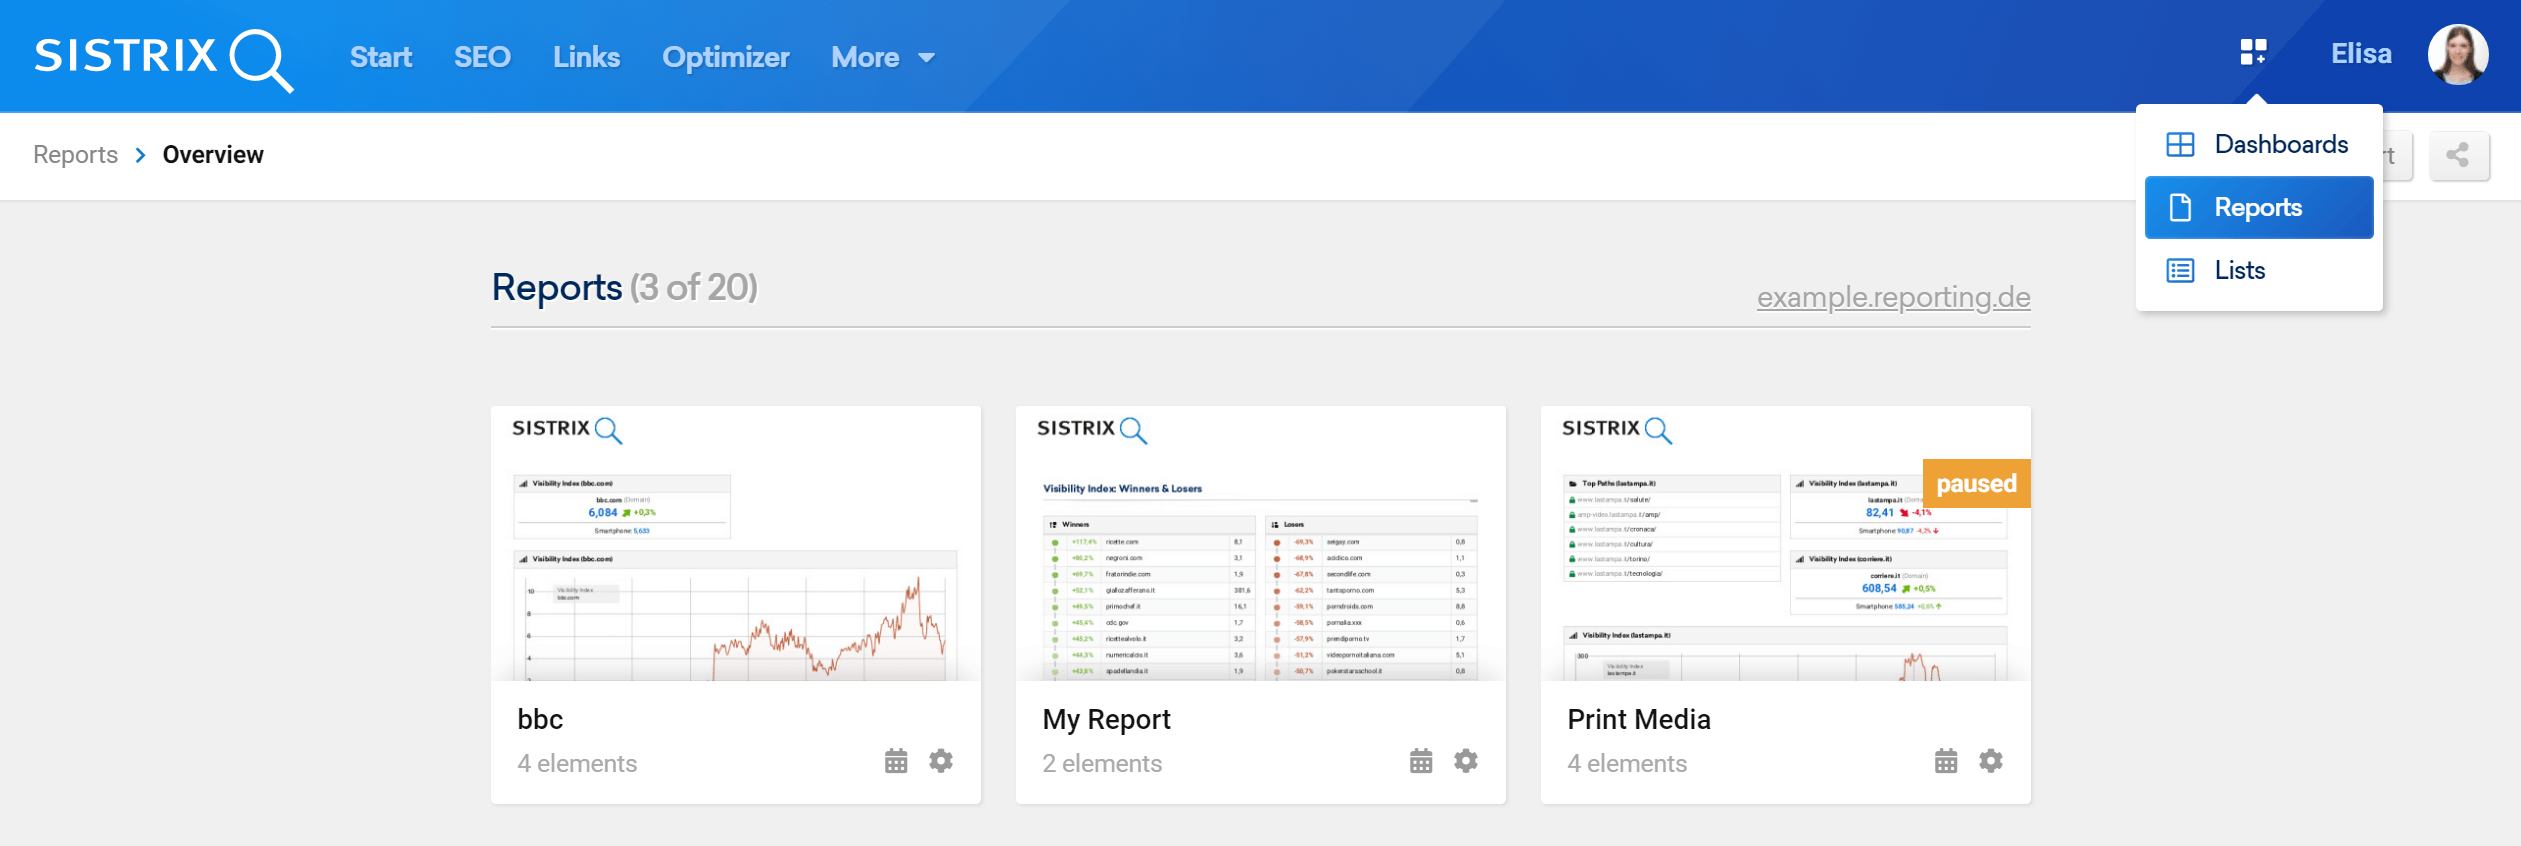2521x846 pixels.
Task: Go to the SEO navigation tab
Action: (x=482, y=58)
